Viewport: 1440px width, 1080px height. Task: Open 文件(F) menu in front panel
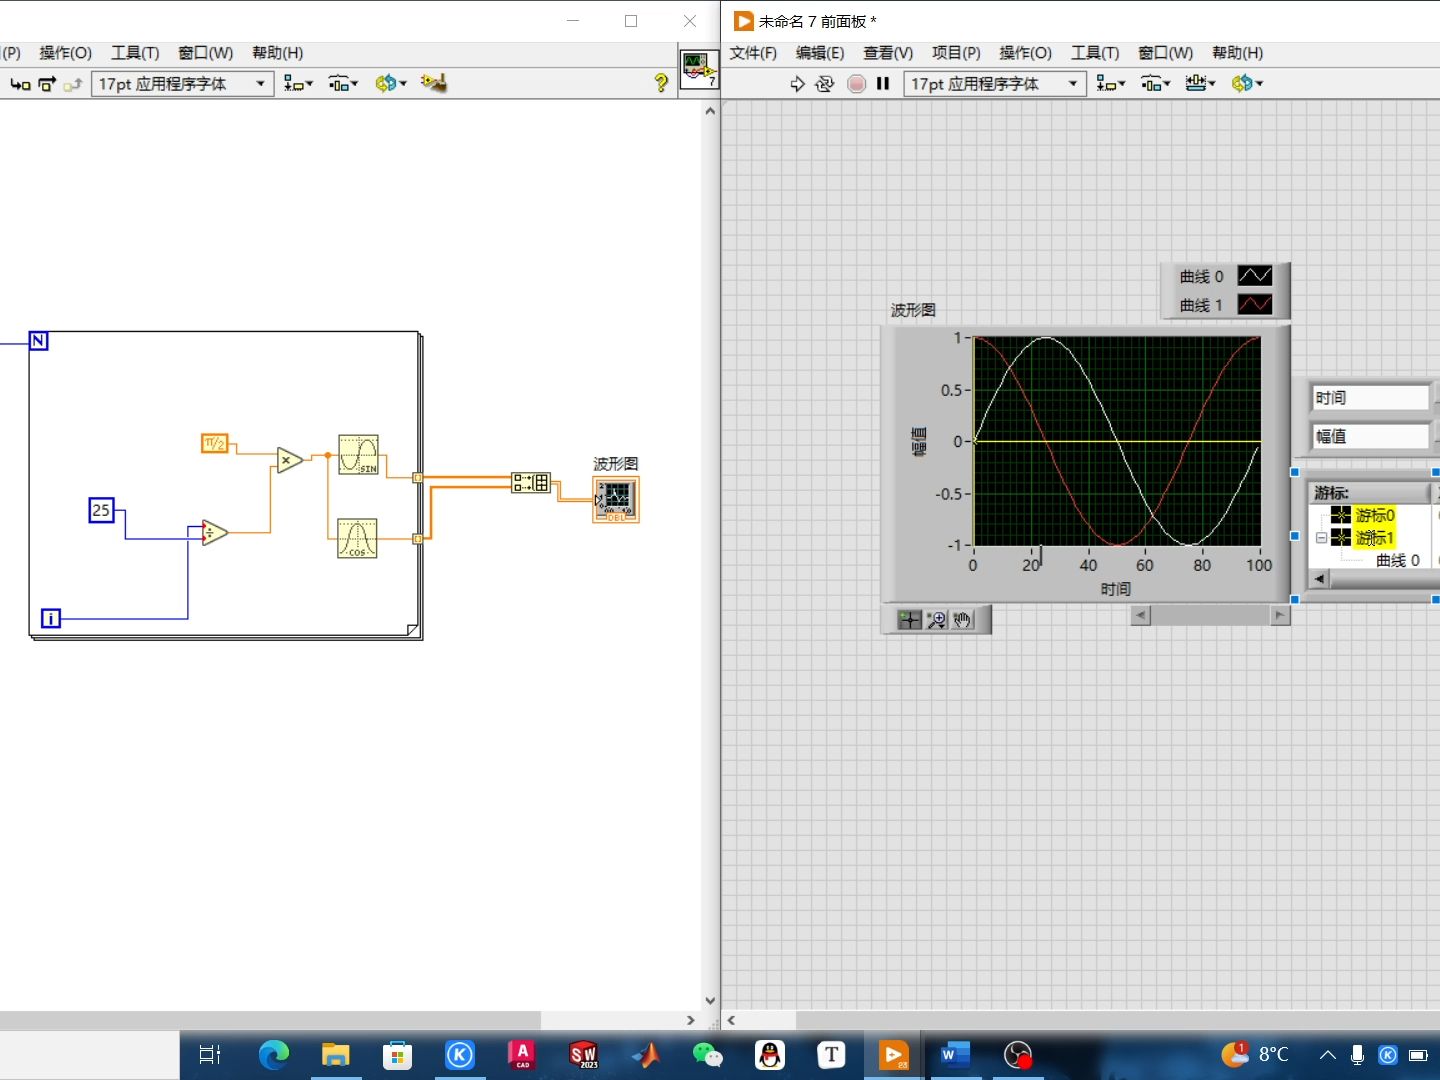pos(753,53)
